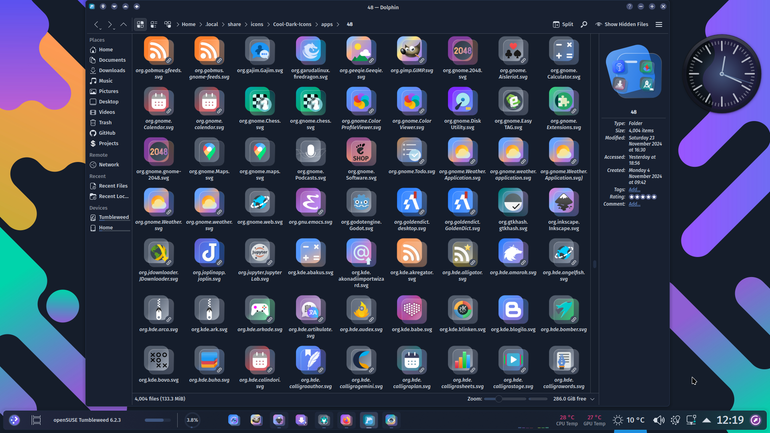Navigate to Cool-Dark-Icons in breadcrumb
770x433 pixels.
pyautogui.click(x=292, y=24)
